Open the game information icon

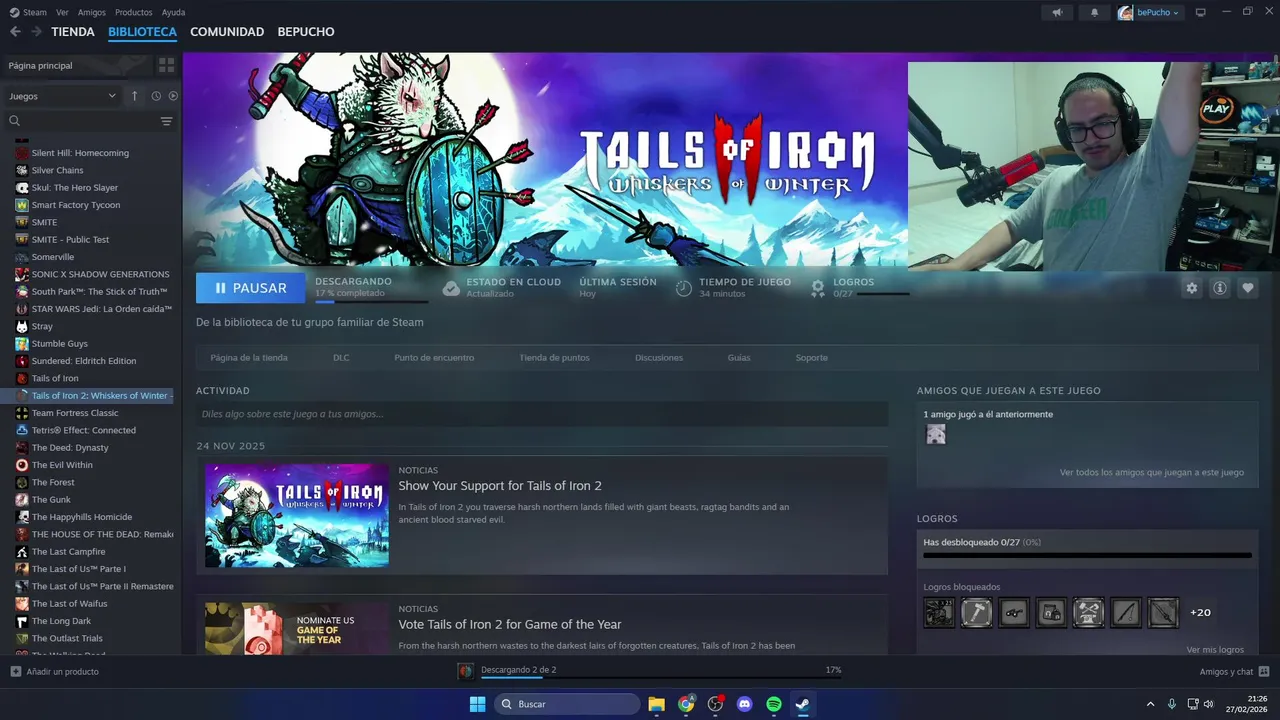[1220, 288]
